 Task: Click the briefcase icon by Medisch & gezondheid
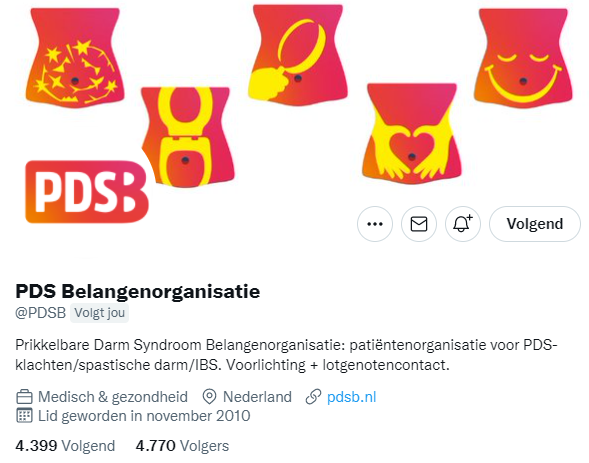pyautogui.click(x=24, y=397)
